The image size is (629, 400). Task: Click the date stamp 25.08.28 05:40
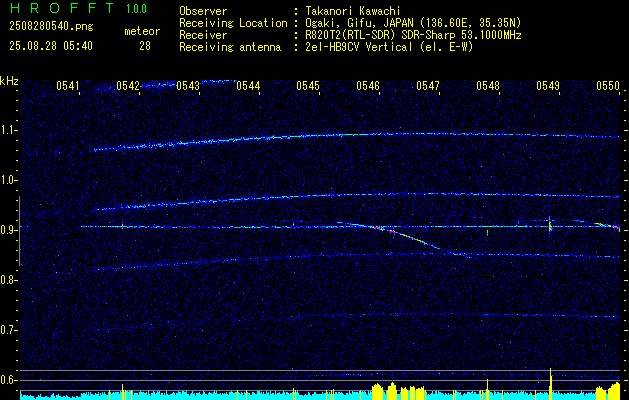pos(51,46)
